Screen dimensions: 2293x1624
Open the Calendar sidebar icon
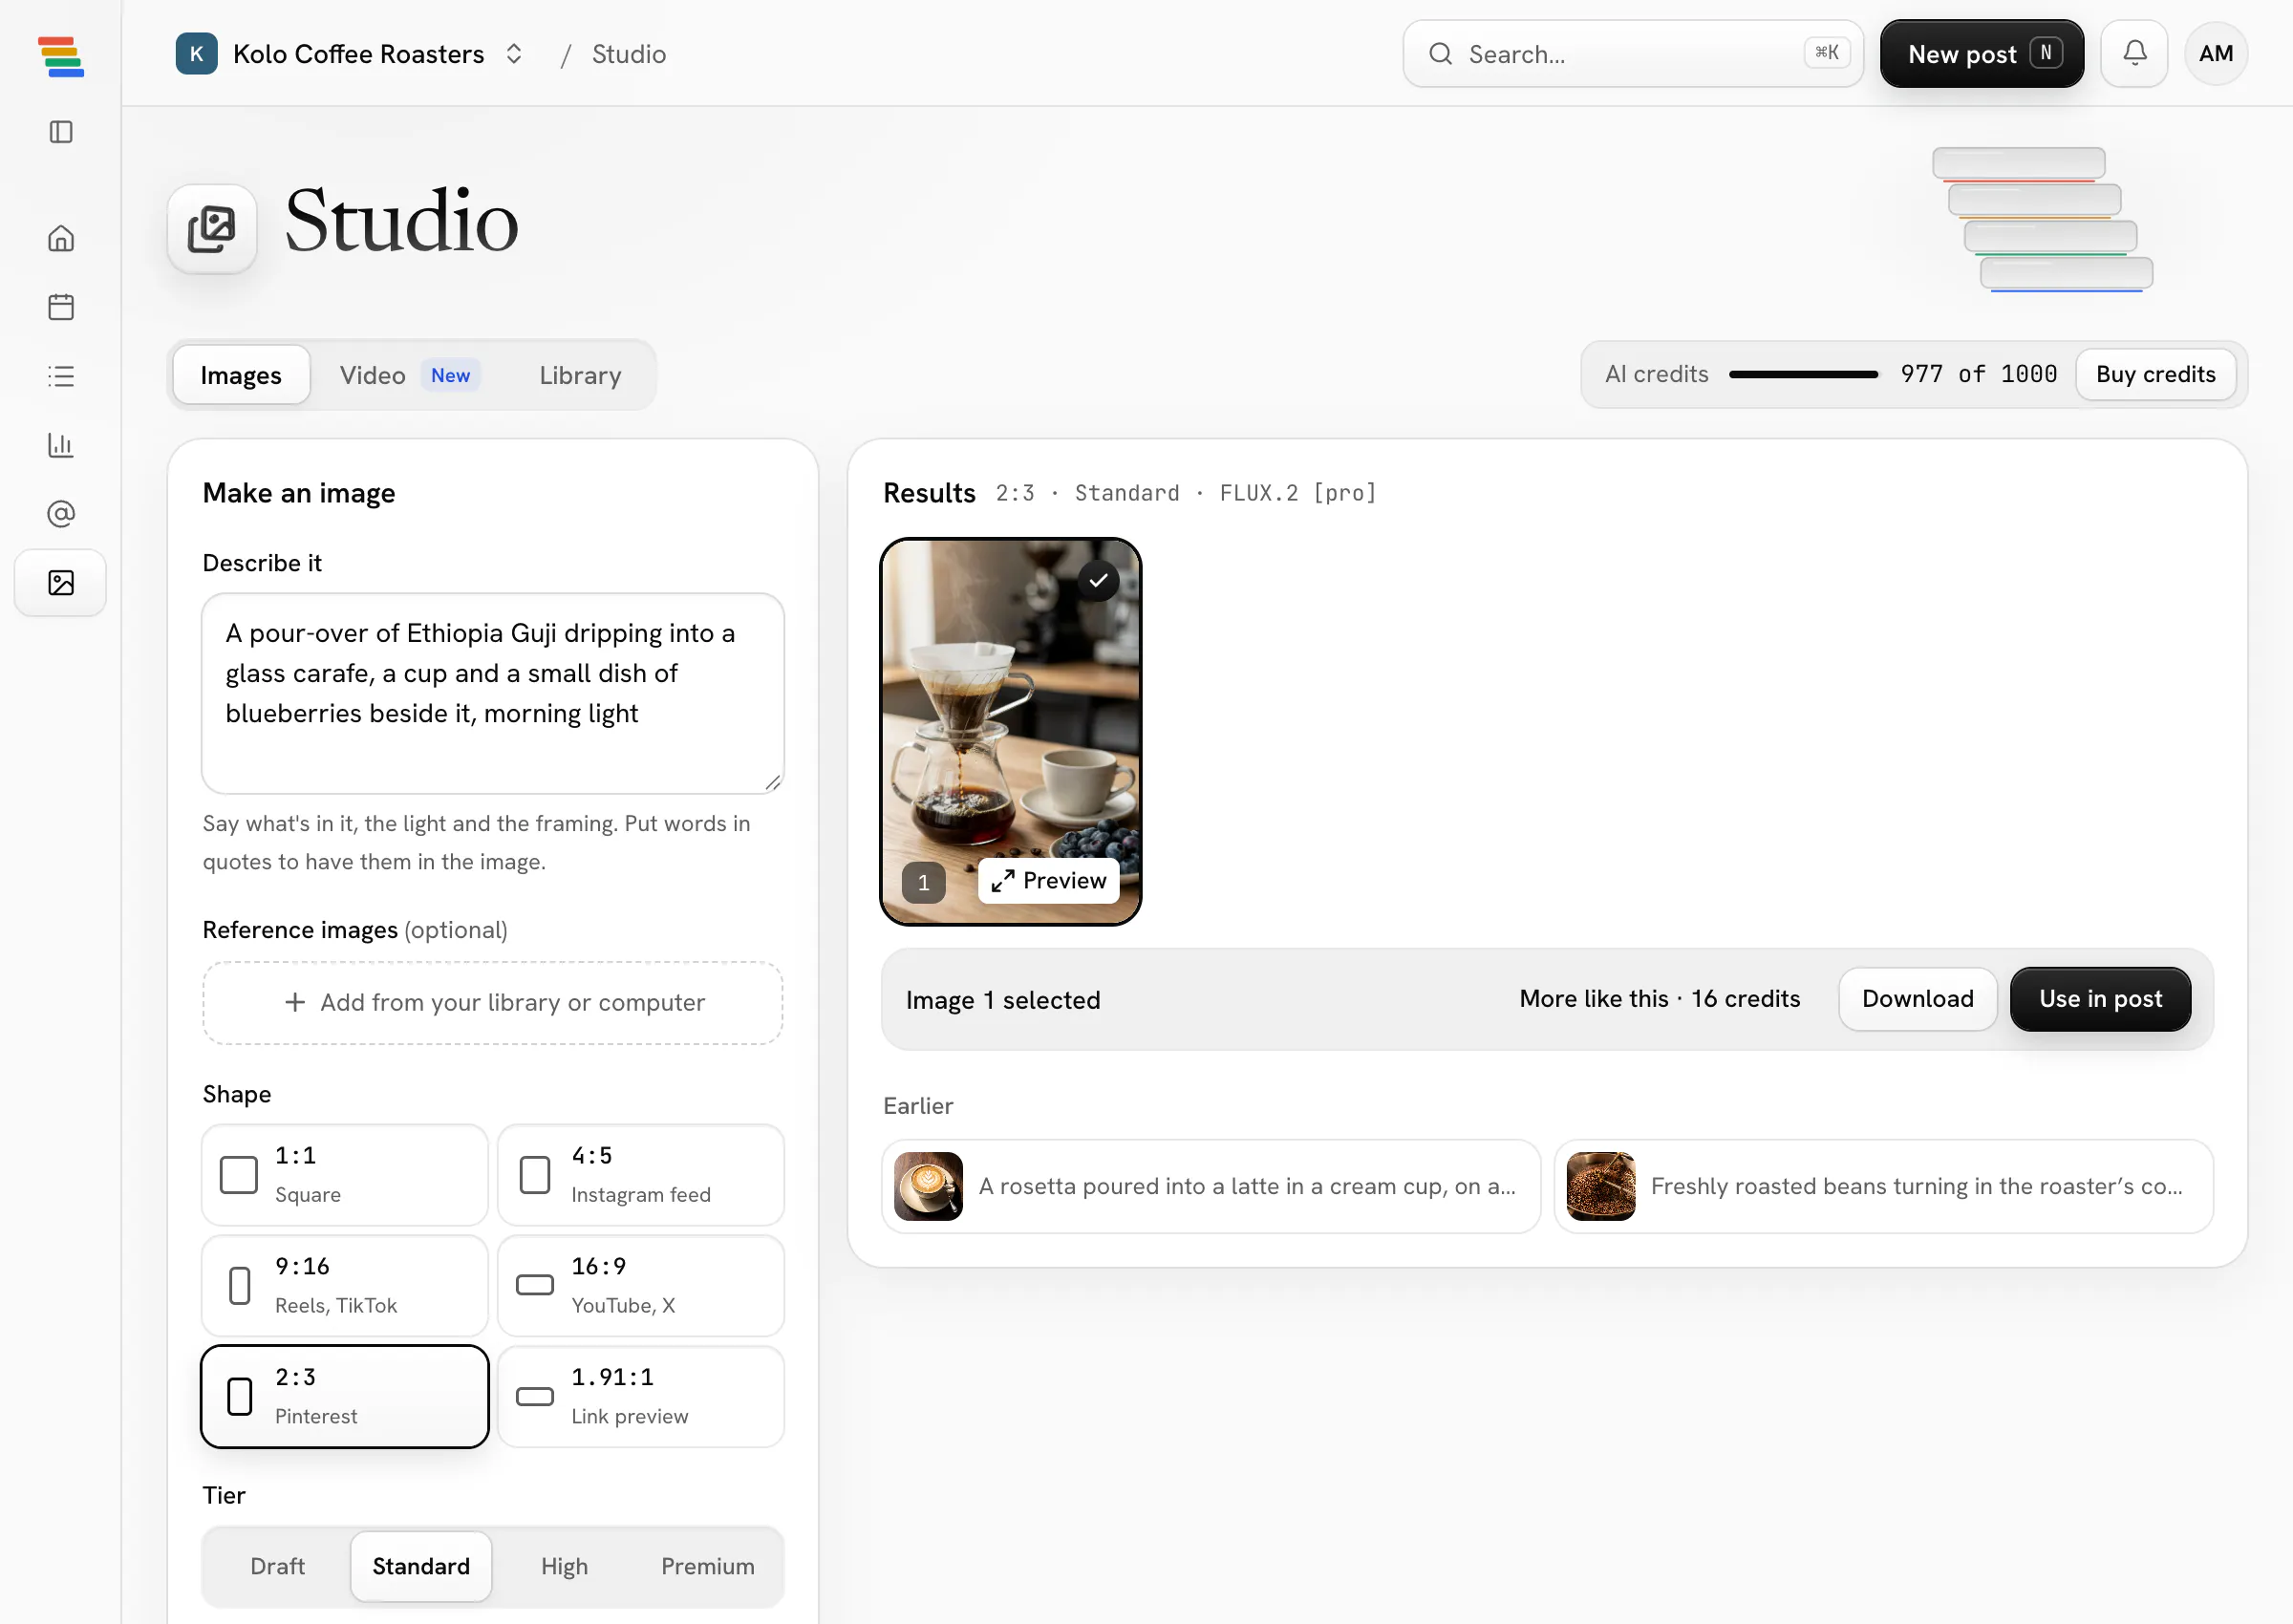click(61, 307)
